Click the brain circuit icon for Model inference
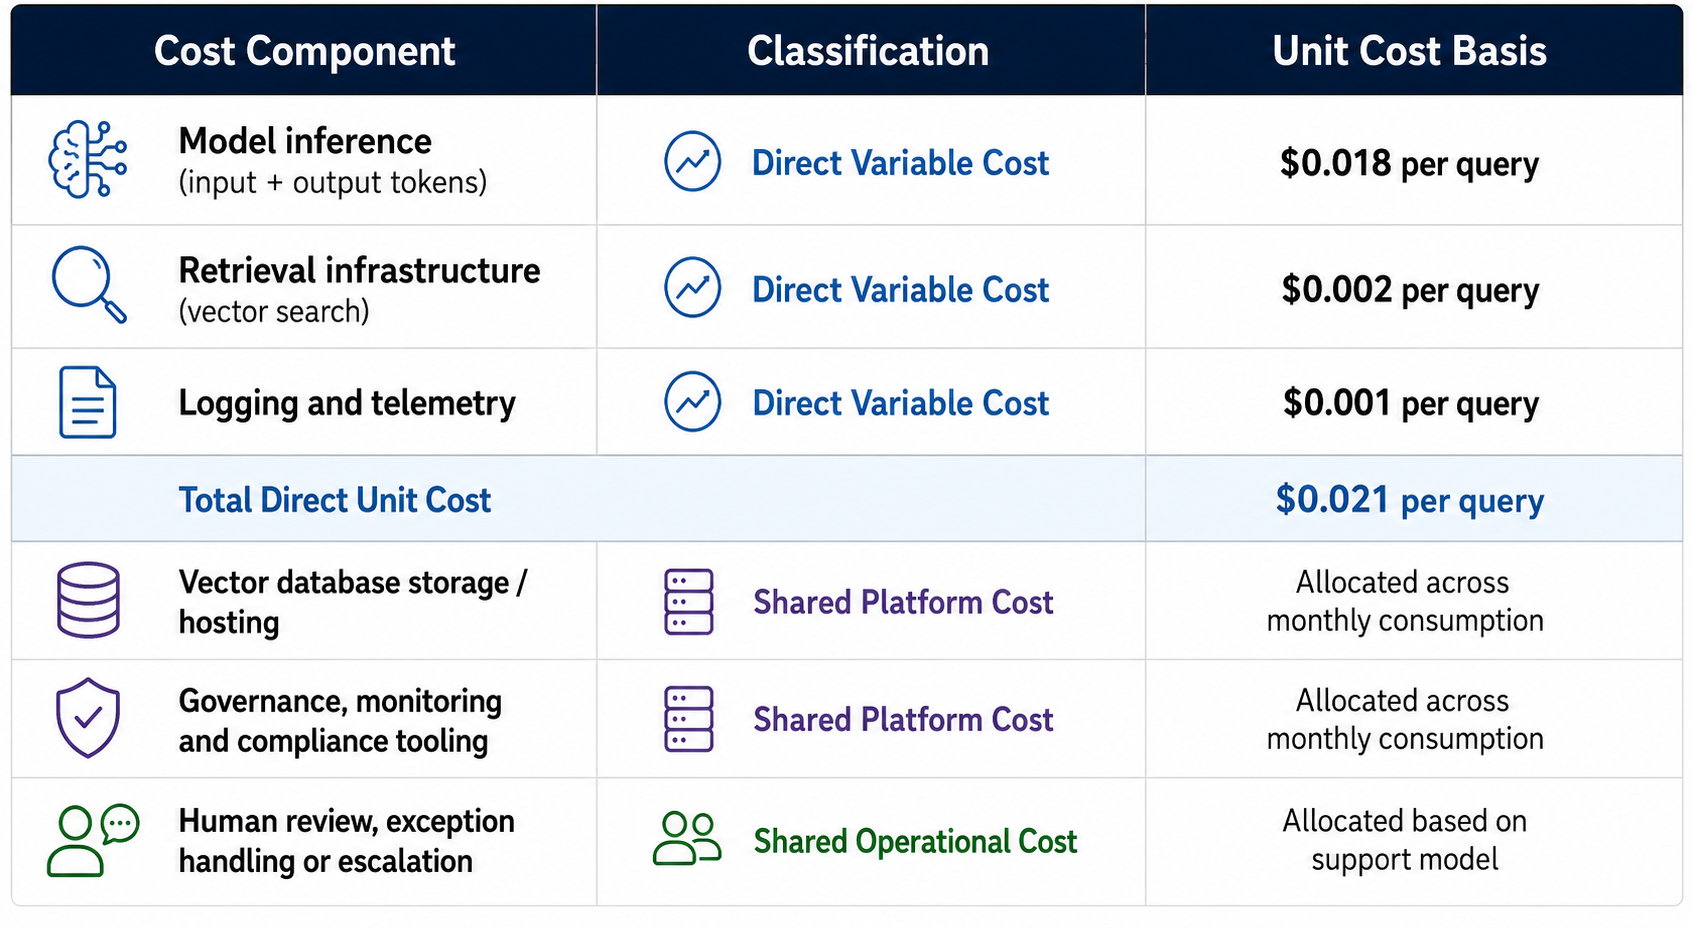 88,160
